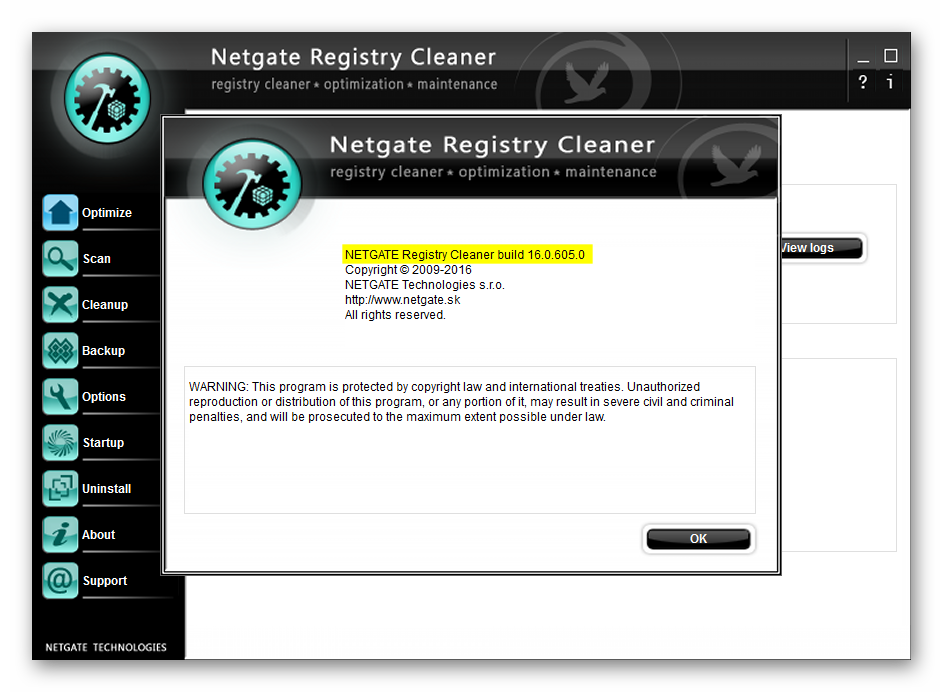Click the Options wrench icon

[x=60, y=396]
